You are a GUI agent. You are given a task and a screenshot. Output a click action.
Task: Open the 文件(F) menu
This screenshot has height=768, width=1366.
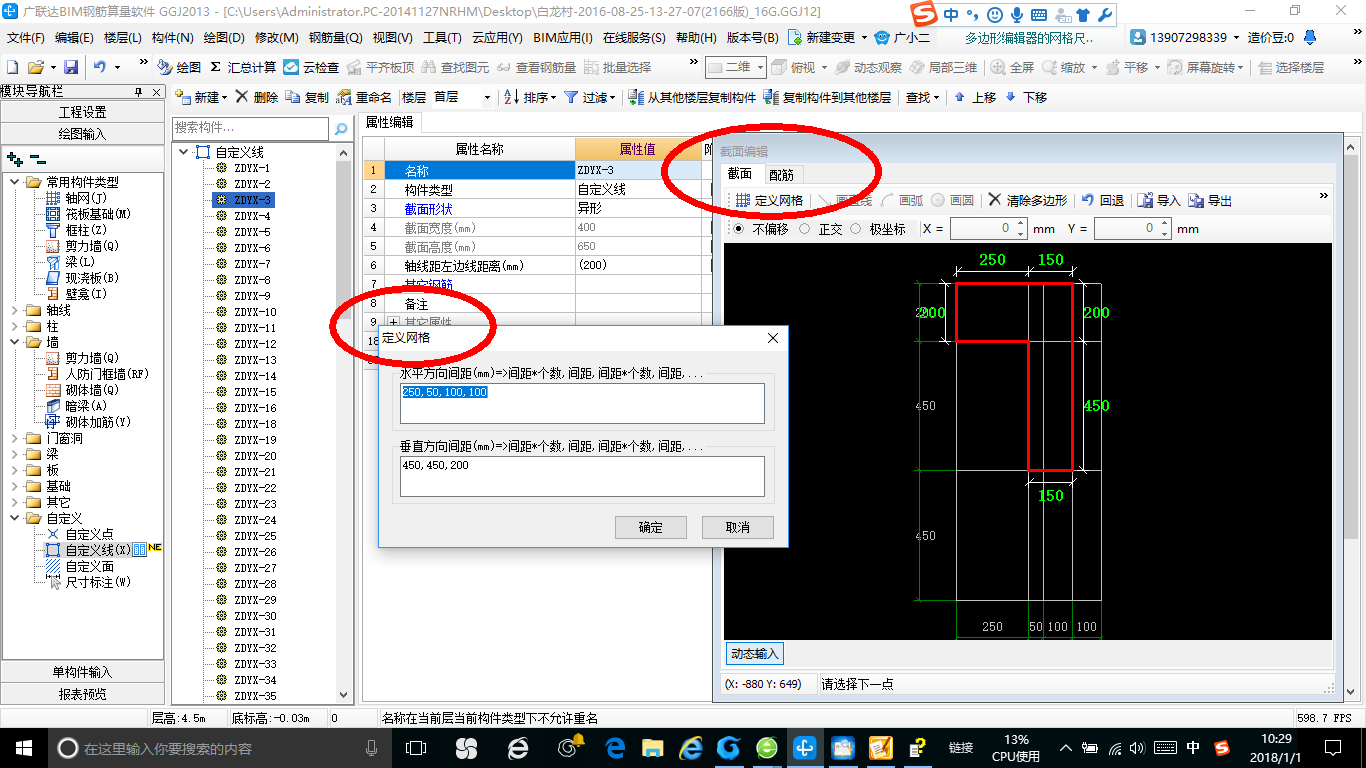pyautogui.click(x=25, y=38)
